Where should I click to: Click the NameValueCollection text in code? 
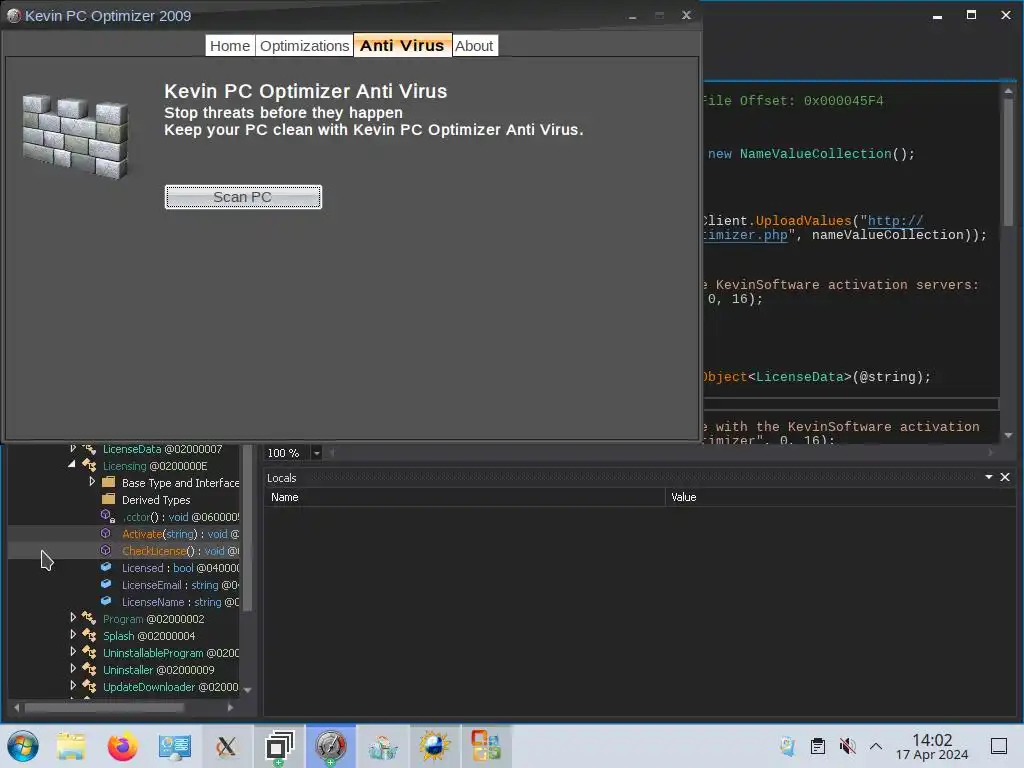coord(816,154)
